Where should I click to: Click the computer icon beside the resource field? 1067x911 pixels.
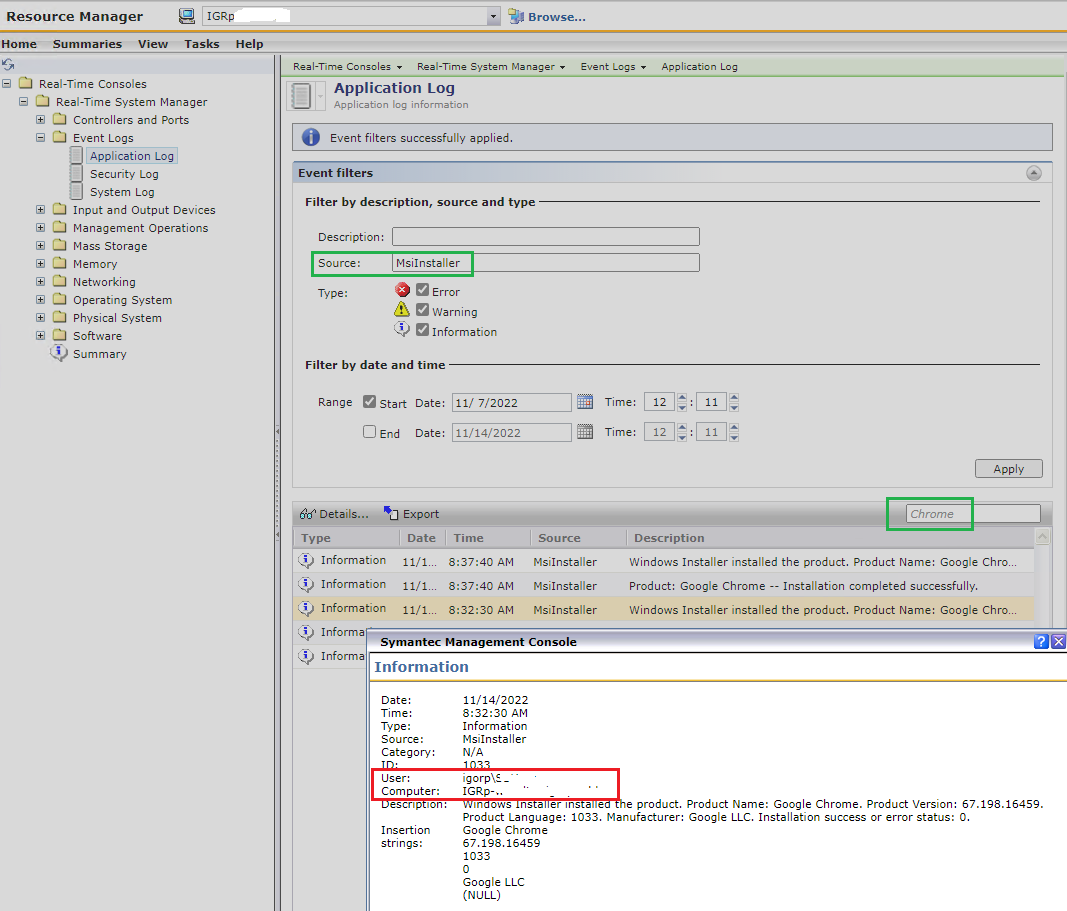[186, 16]
